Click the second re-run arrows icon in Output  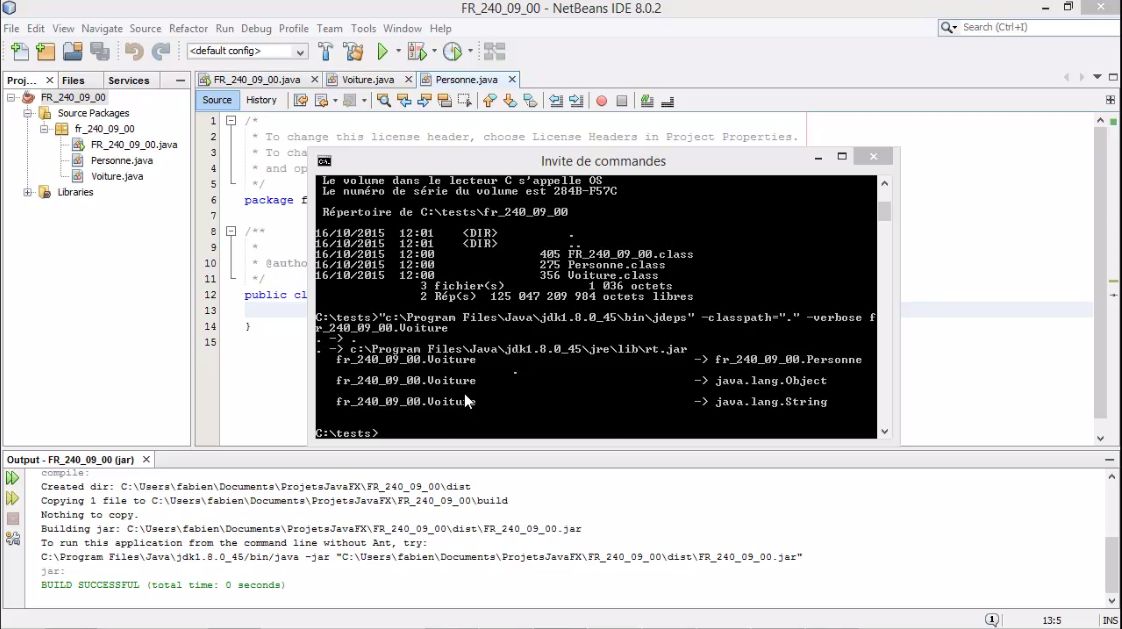pos(12,498)
